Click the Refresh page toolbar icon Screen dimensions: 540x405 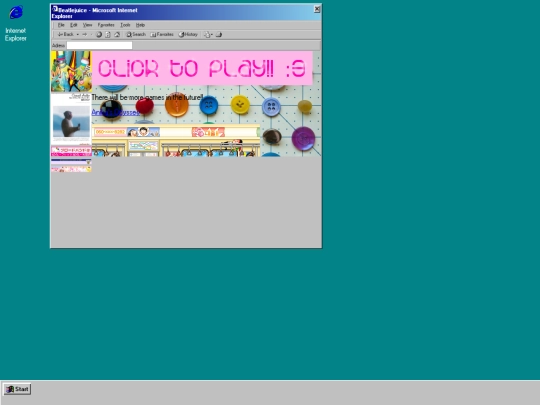108,34
